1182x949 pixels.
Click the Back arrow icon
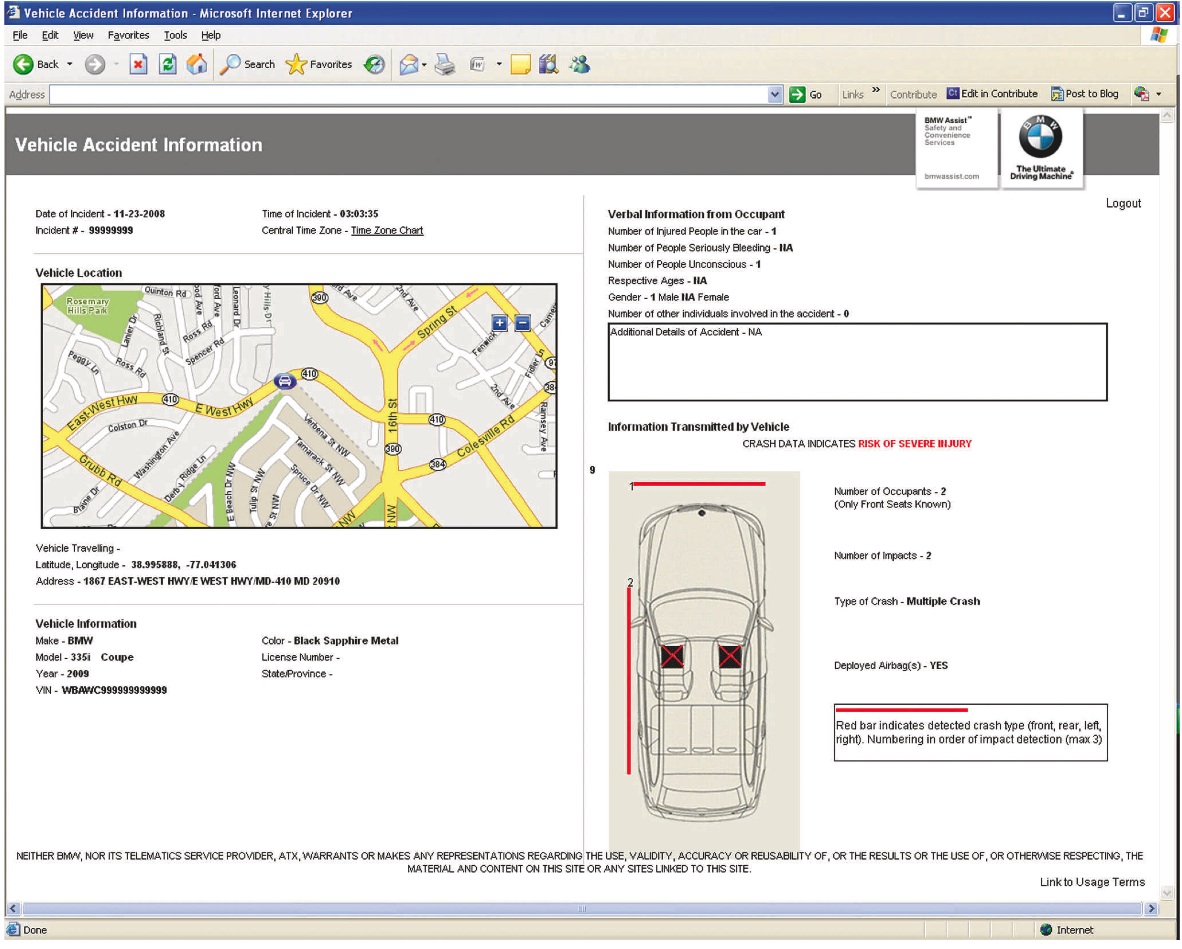tap(23, 65)
